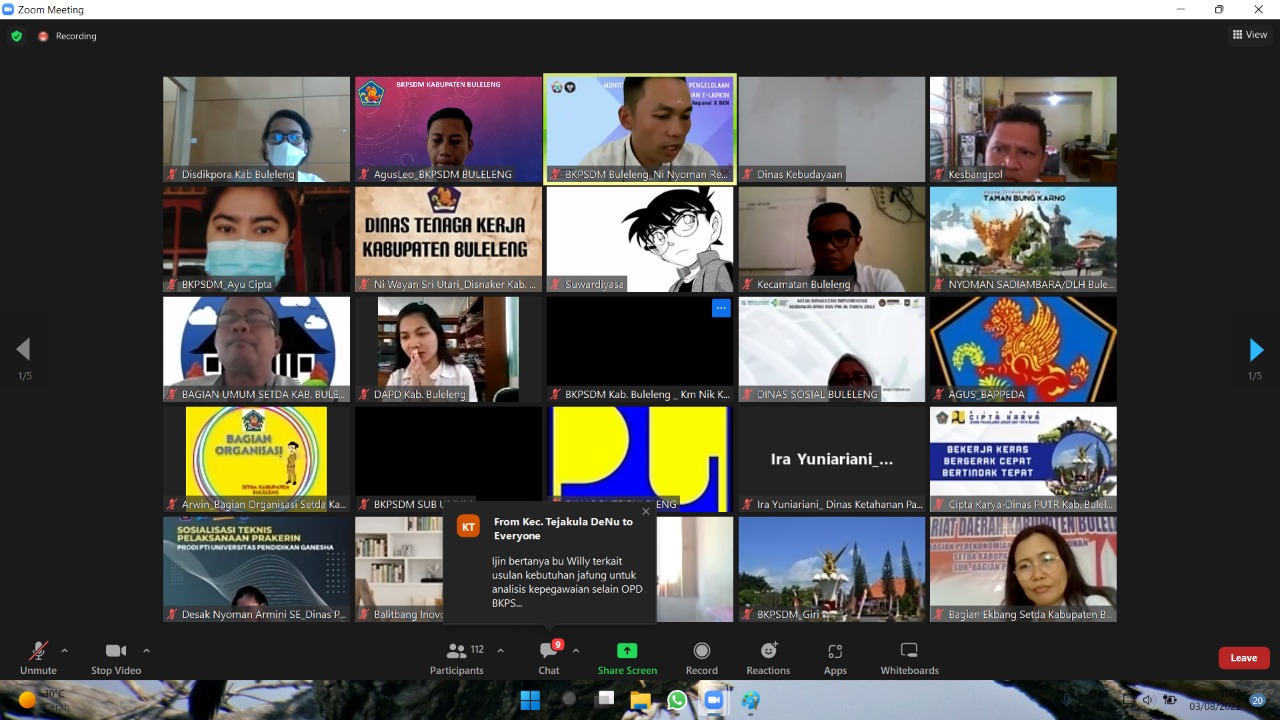Expand chevron next to Participants

500,650
